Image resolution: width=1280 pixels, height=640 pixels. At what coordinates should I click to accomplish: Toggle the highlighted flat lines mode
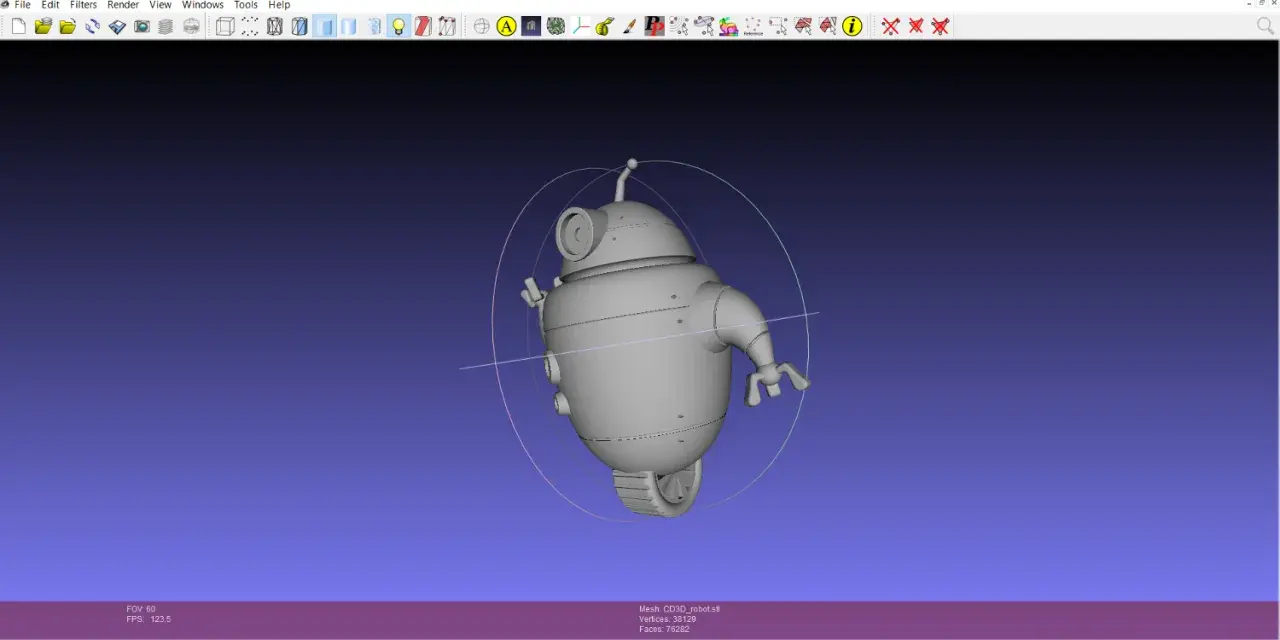(x=324, y=26)
